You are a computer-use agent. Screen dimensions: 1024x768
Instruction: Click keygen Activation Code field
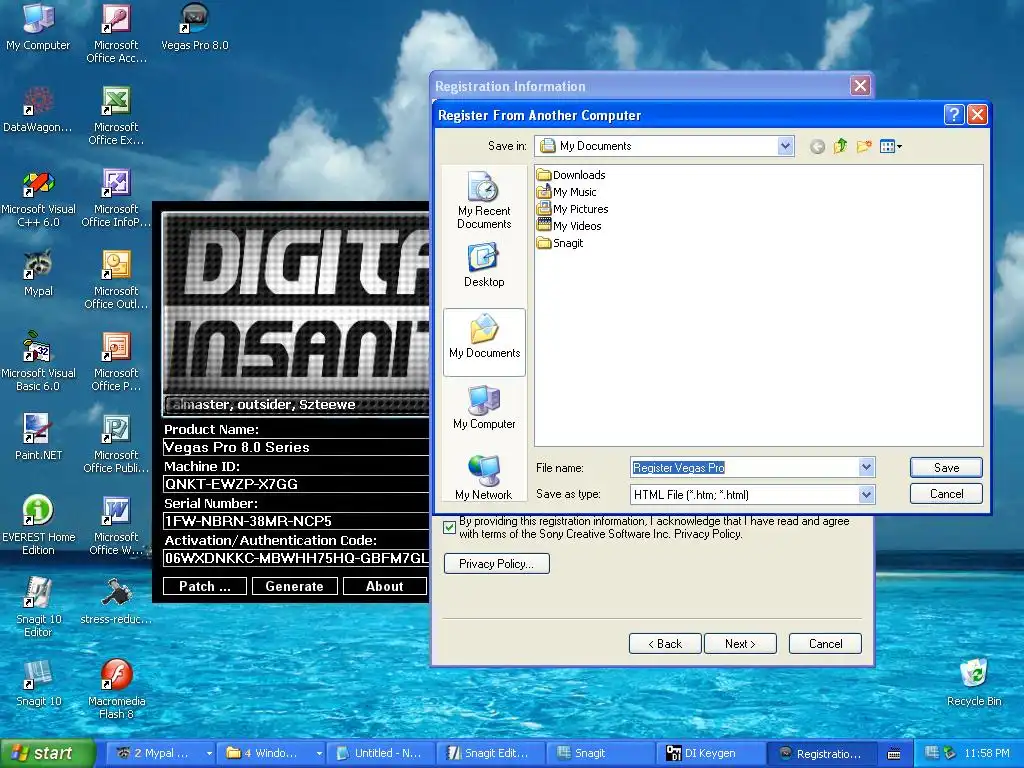[296, 558]
